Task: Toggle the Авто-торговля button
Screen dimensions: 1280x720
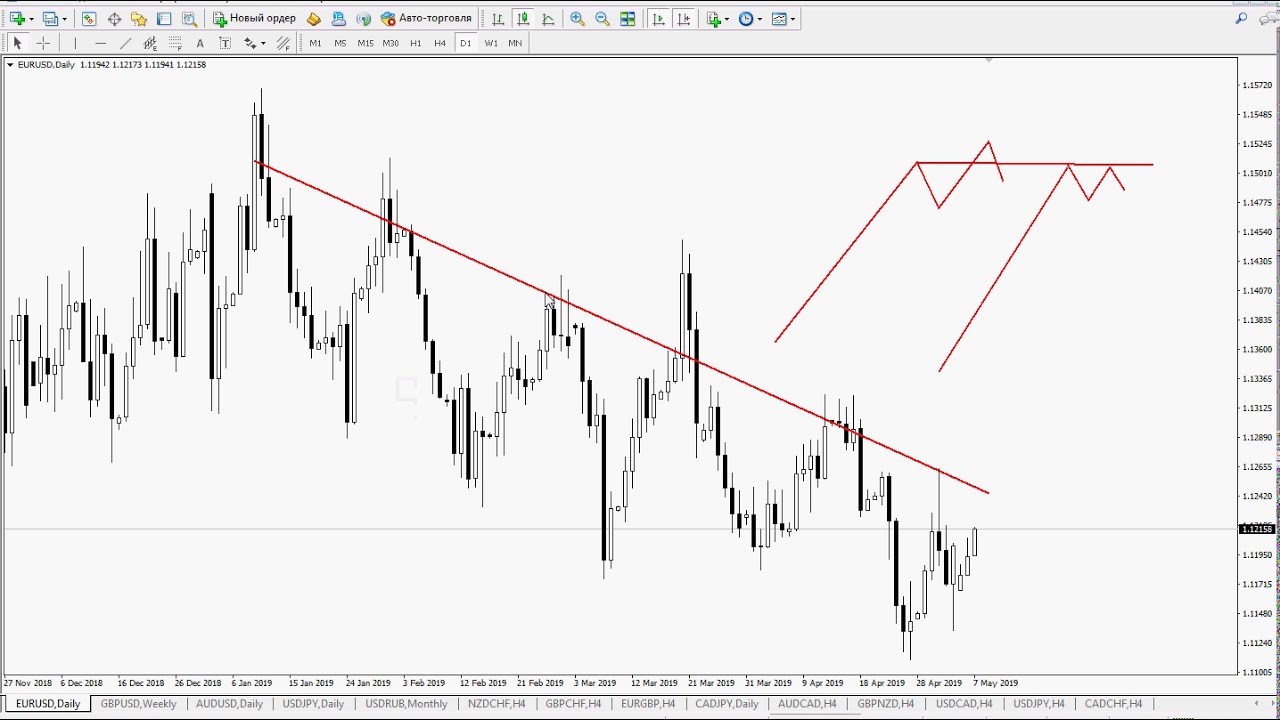Action: point(426,19)
